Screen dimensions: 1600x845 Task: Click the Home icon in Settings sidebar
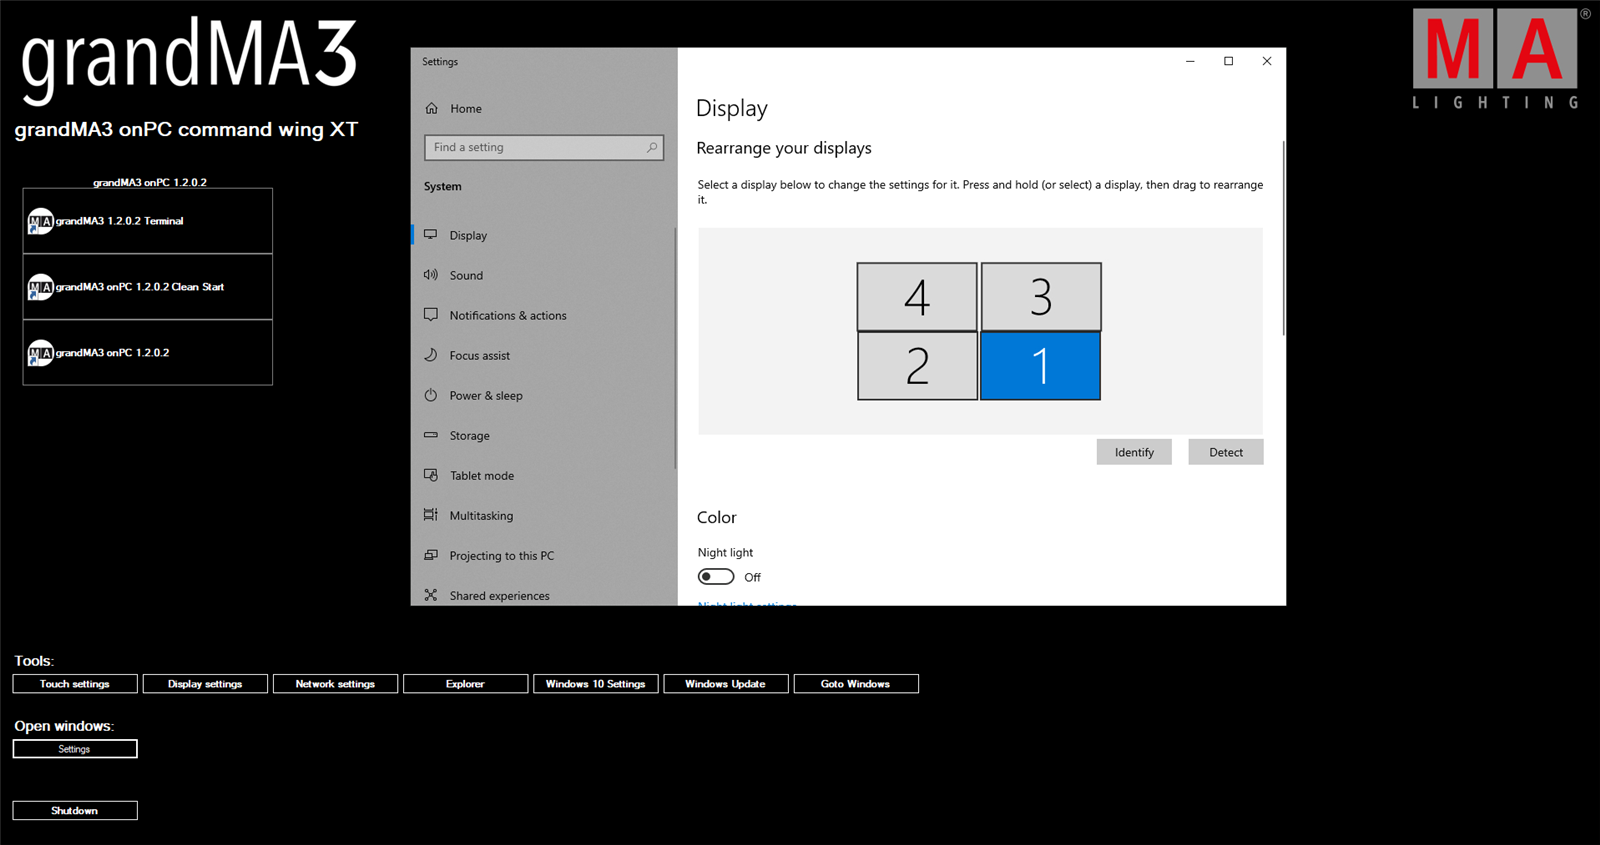pos(432,108)
